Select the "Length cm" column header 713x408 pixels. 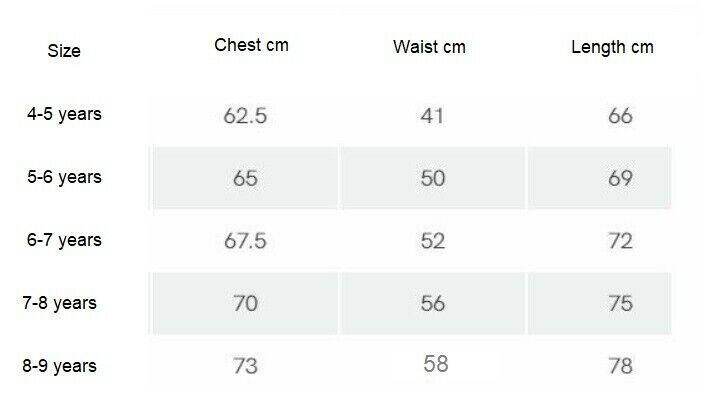coord(612,47)
